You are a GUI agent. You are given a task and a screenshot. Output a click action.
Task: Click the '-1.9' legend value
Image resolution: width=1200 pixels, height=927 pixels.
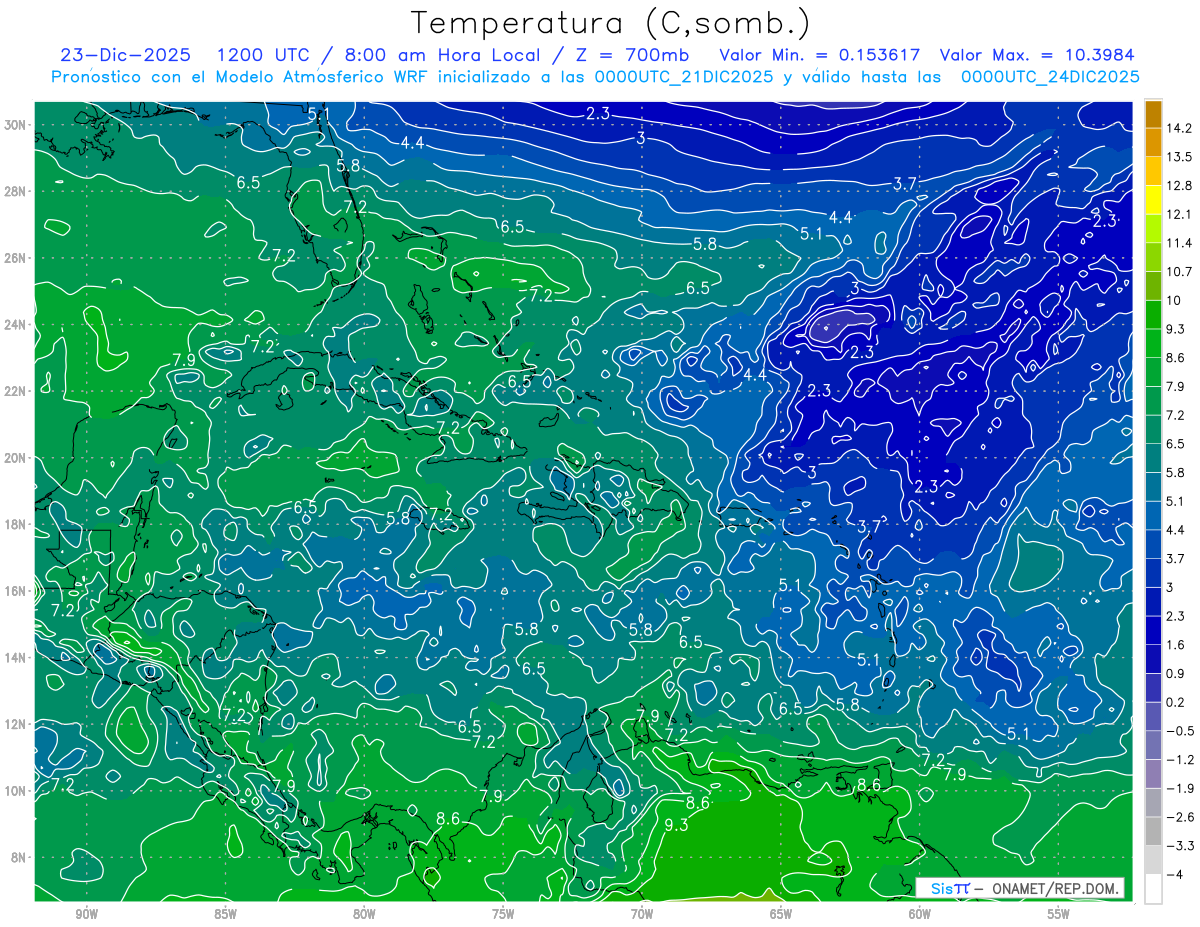(1182, 788)
